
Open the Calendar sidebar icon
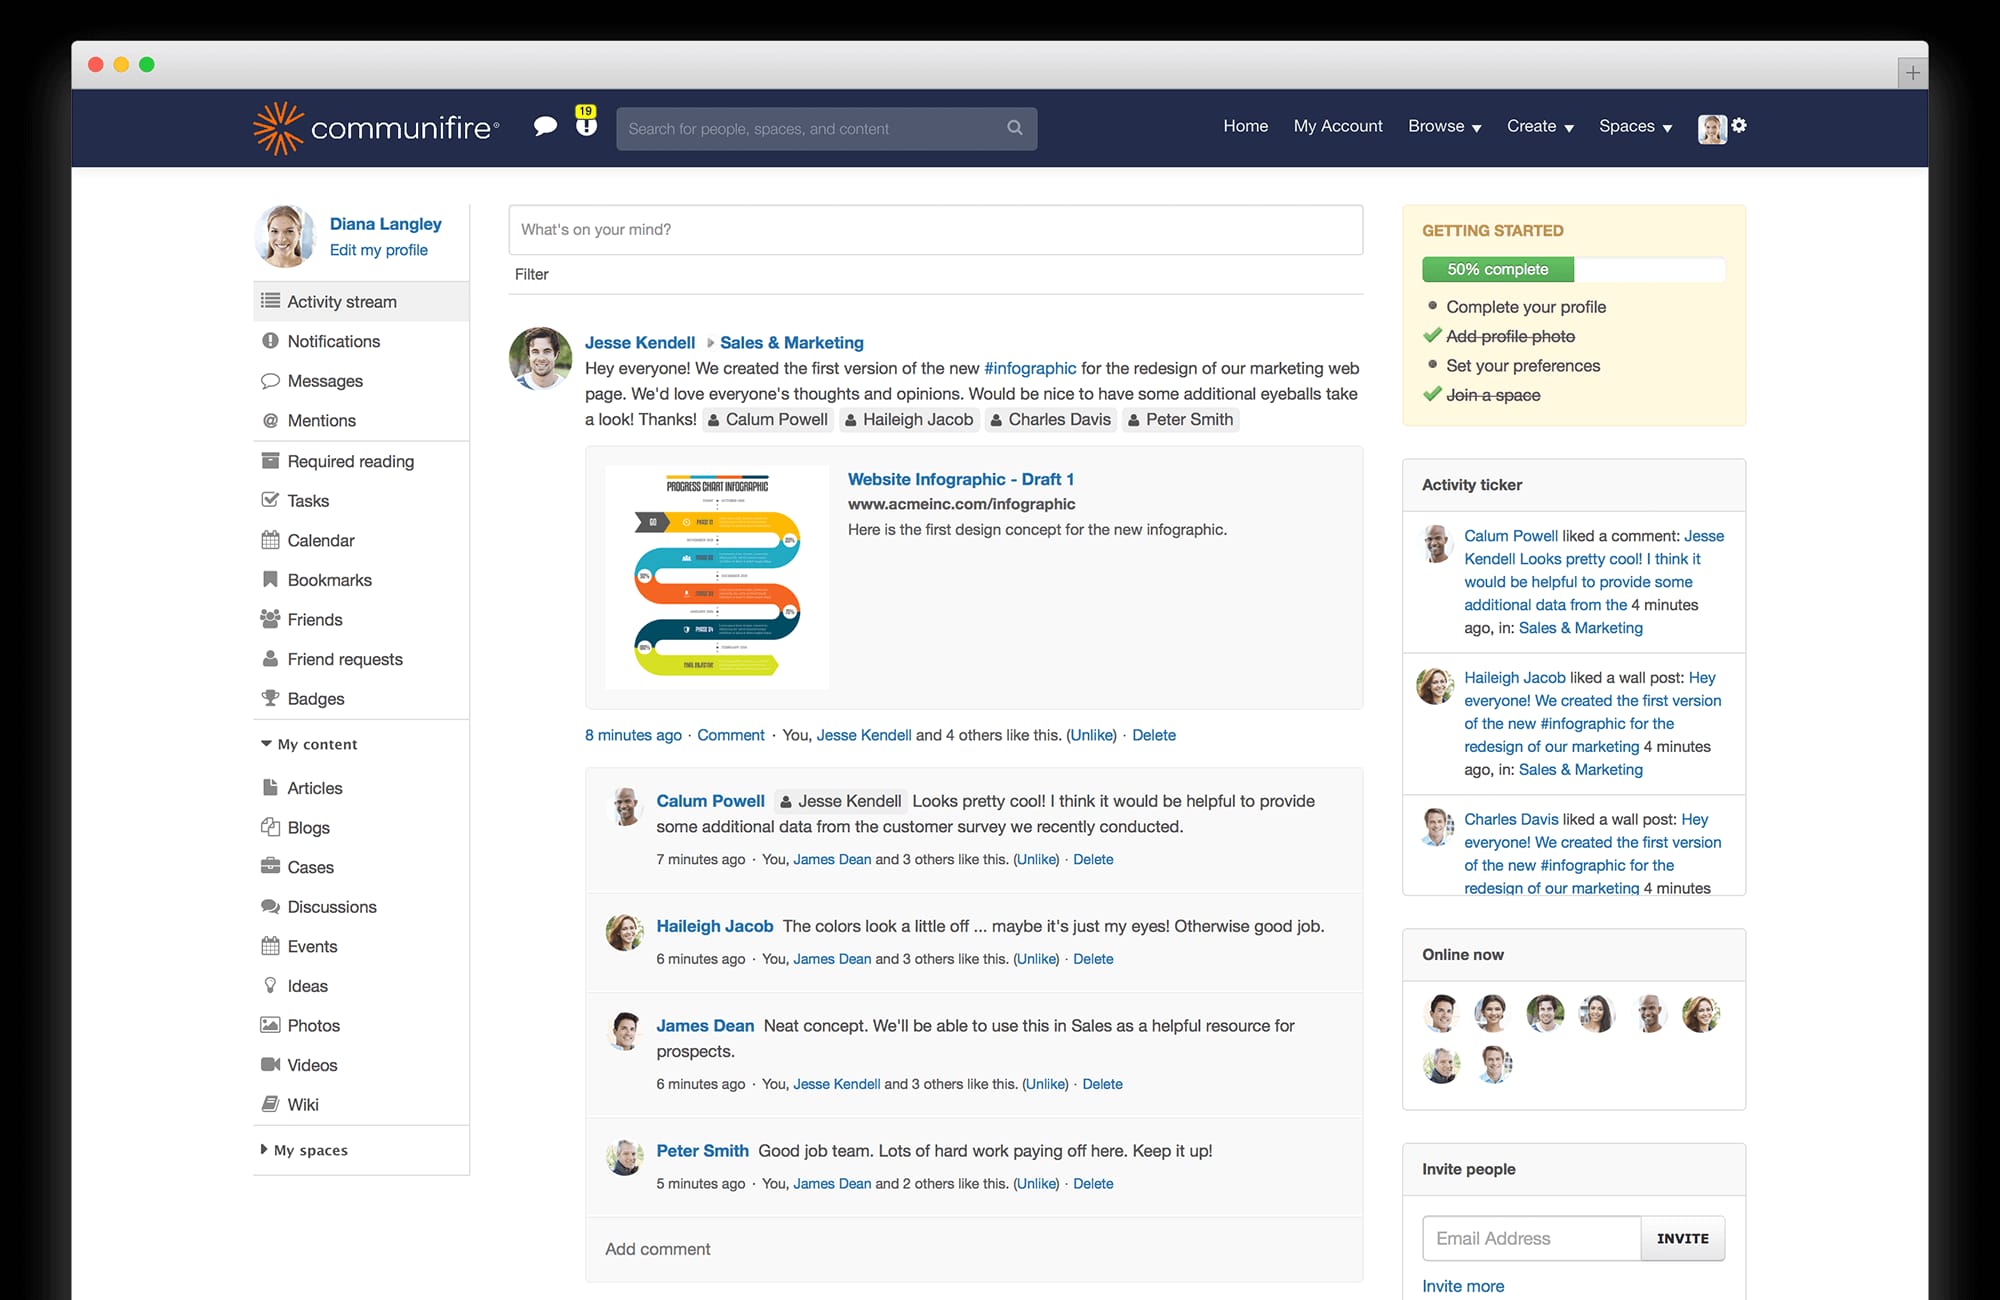(x=269, y=540)
